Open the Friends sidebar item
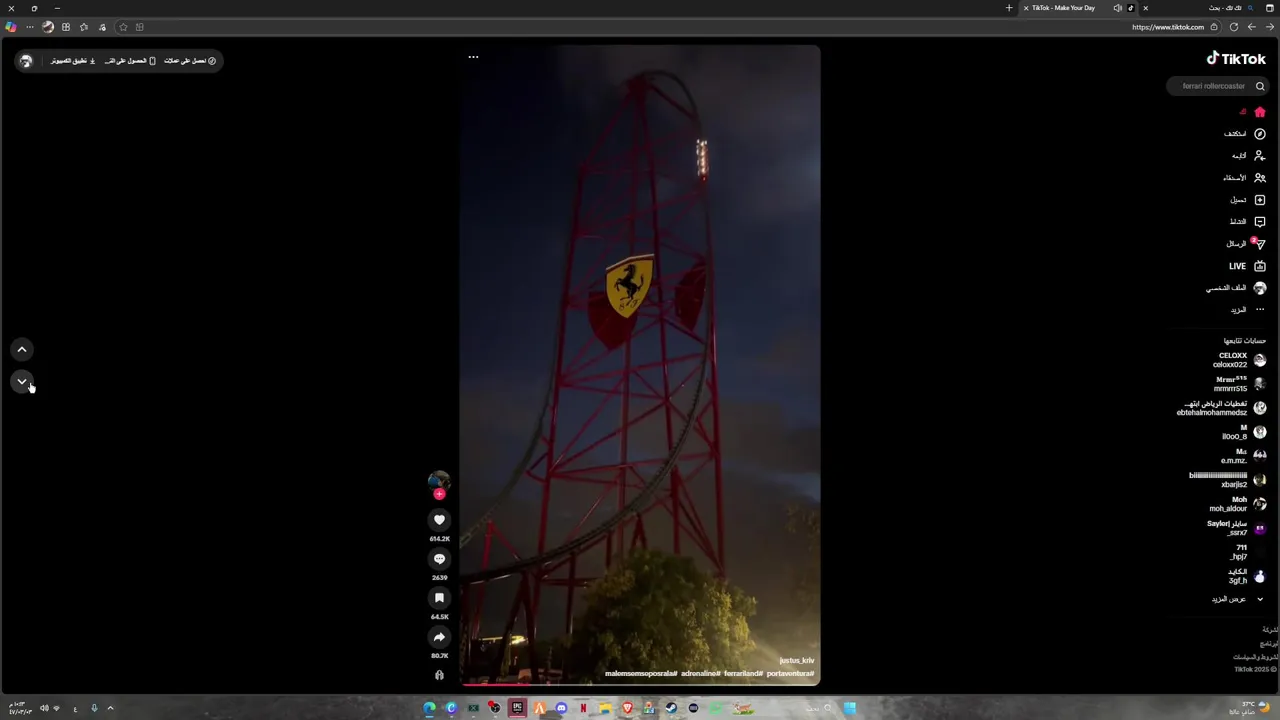The height and width of the screenshot is (720, 1280). tap(1245, 178)
